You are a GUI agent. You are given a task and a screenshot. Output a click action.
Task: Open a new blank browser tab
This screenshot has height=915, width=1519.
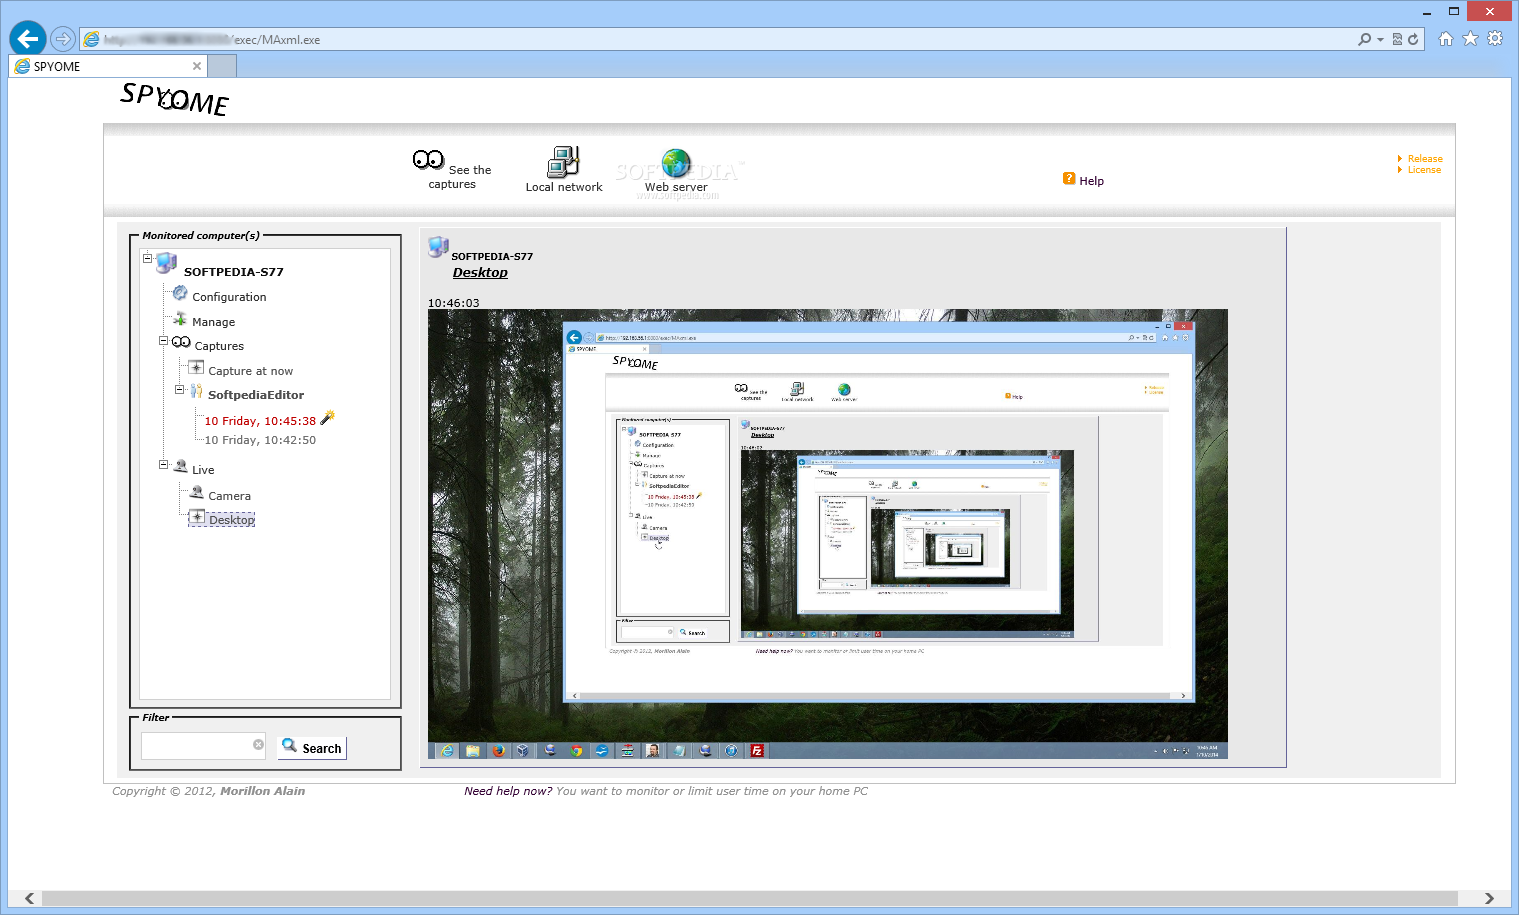pyautogui.click(x=222, y=66)
